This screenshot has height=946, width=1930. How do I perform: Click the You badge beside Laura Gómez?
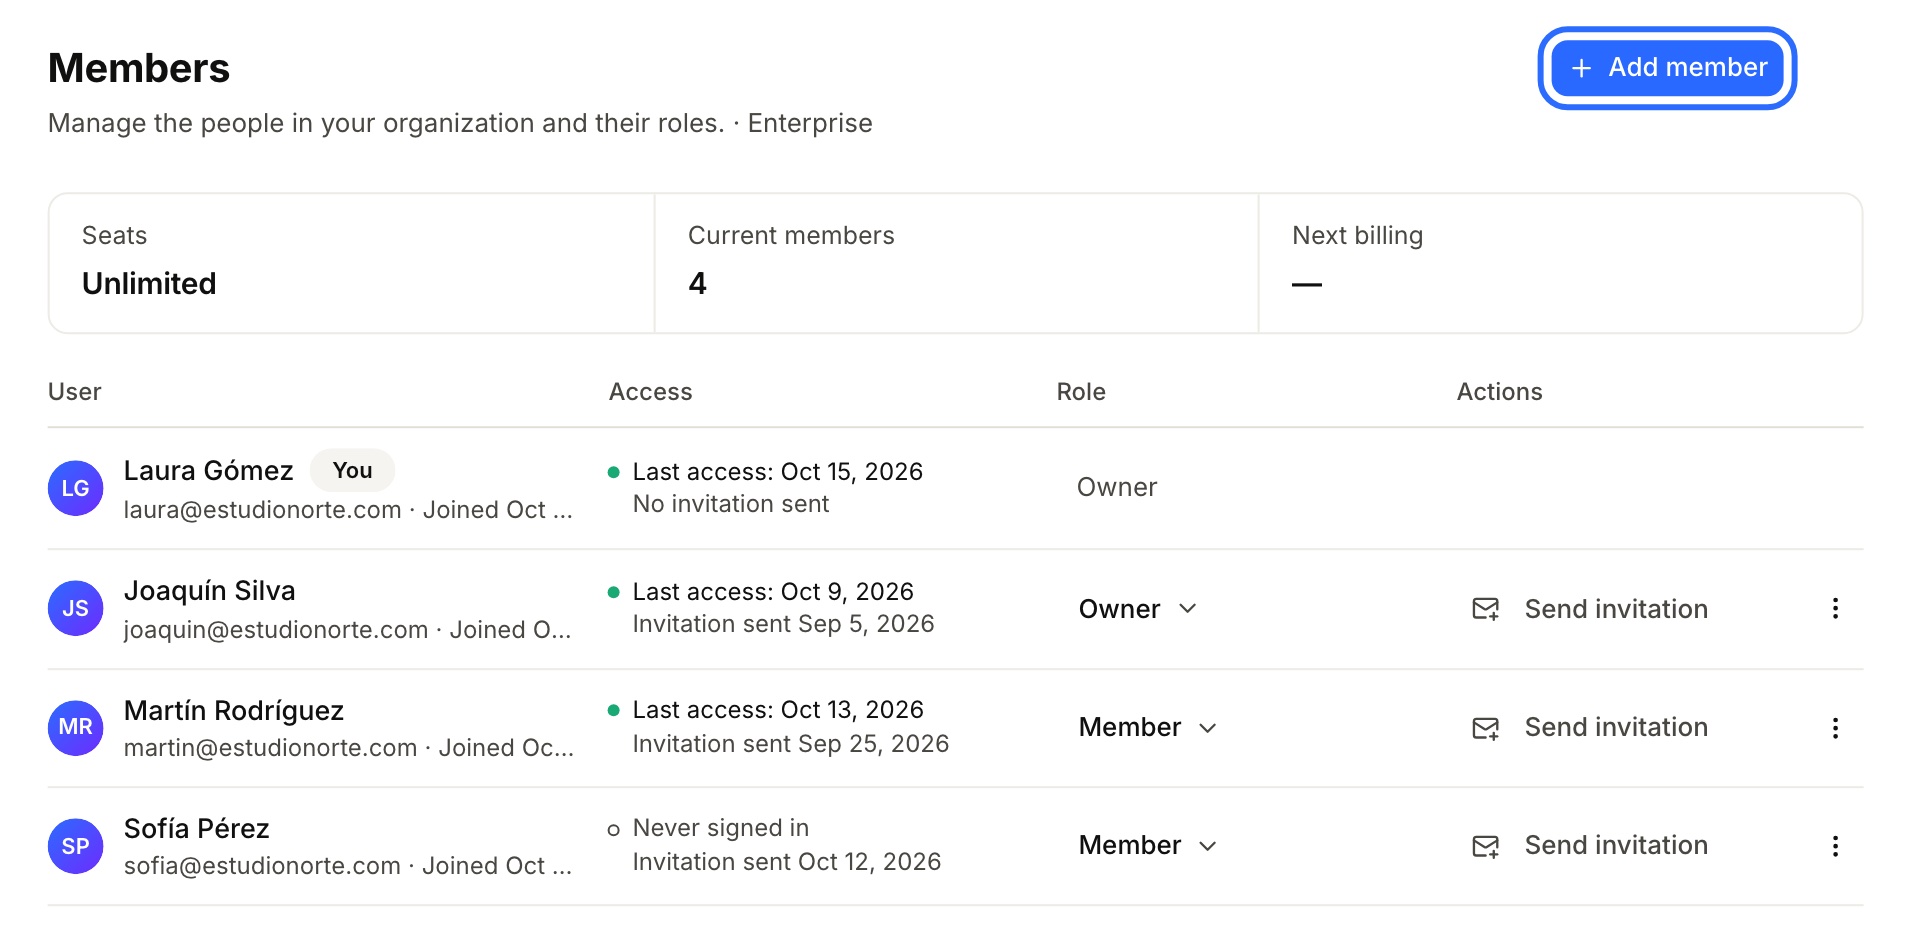tap(352, 471)
